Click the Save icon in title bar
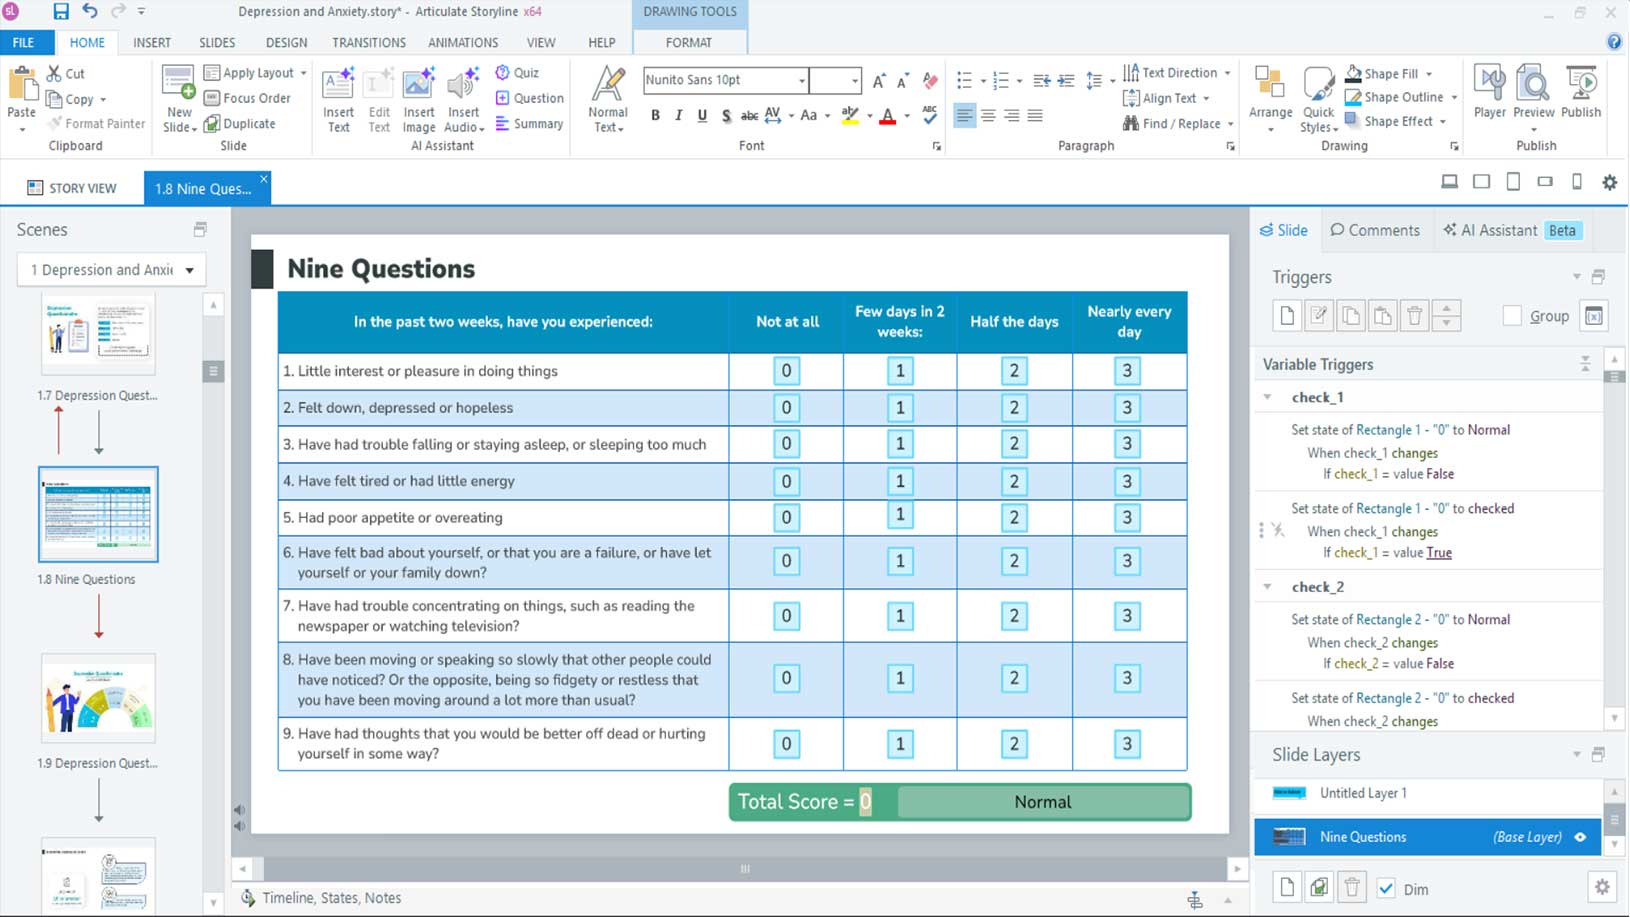Viewport: 1630px width, 917px height. pos(61,12)
